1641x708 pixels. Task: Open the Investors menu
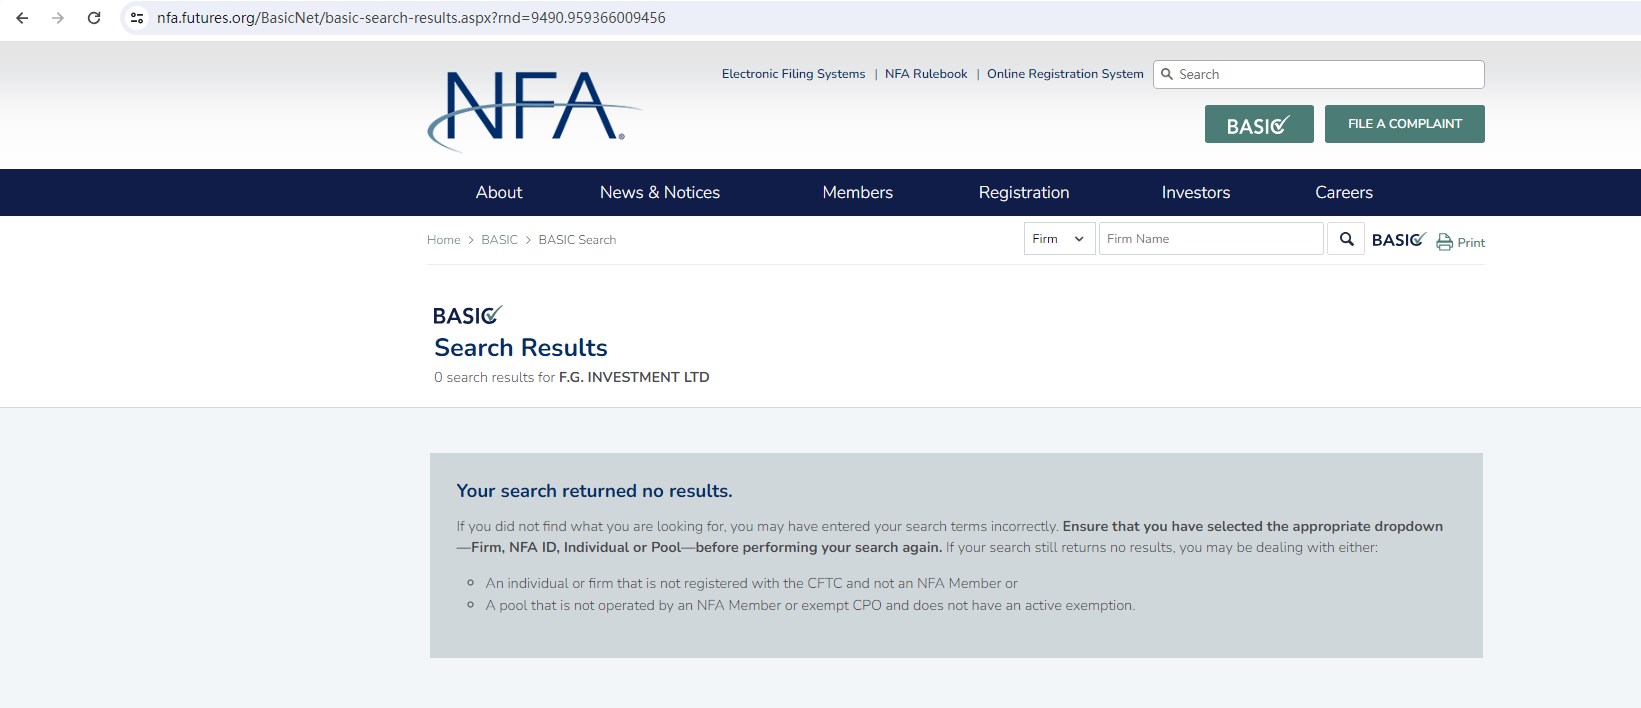[1195, 192]
